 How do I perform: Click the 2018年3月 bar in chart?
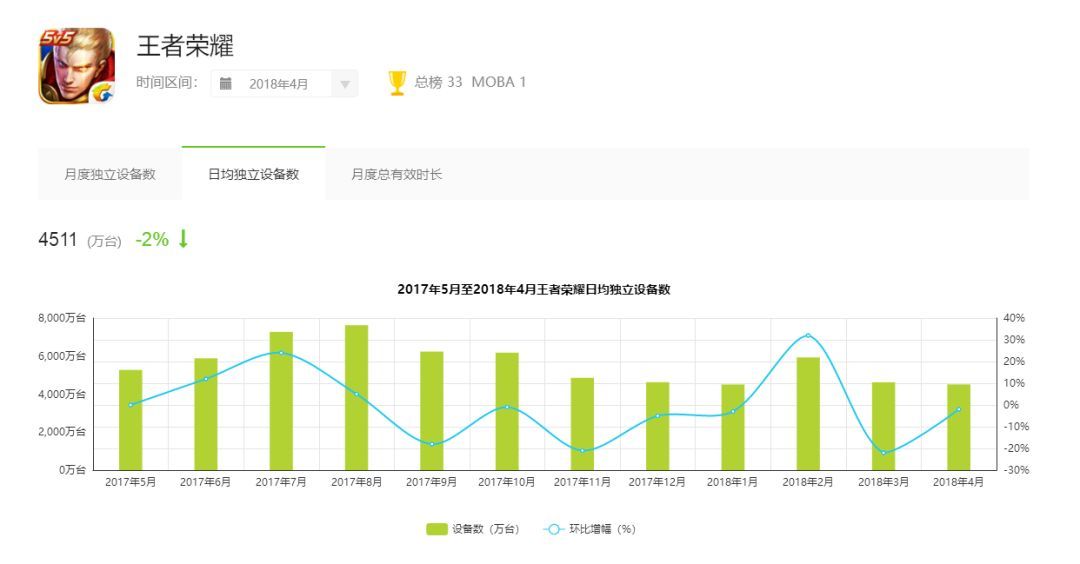[x=883, y=426]
